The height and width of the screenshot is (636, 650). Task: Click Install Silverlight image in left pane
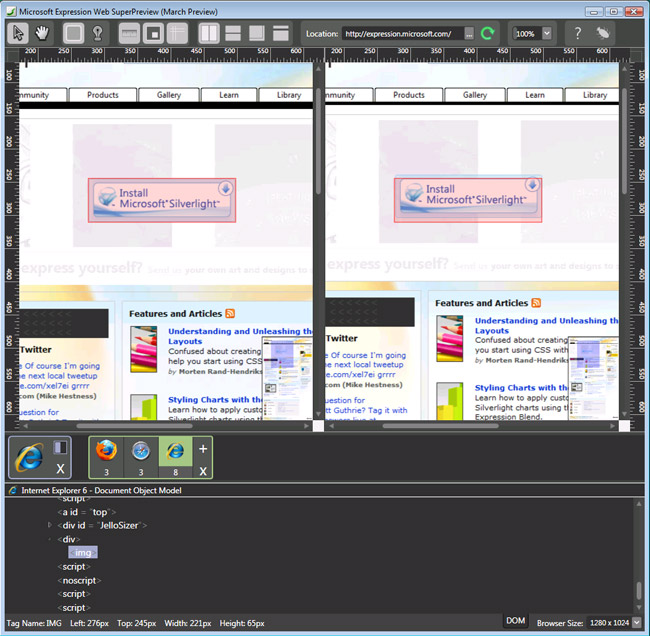tap(162, 200)
